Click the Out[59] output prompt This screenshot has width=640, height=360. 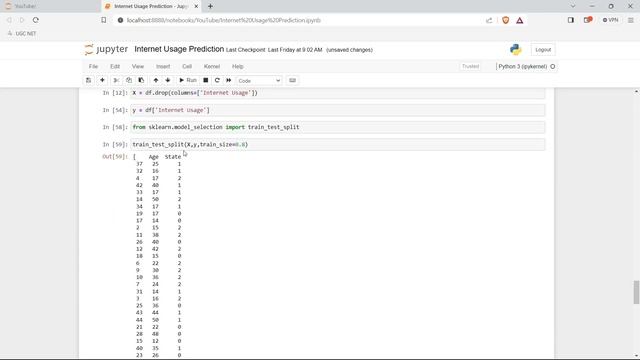[x=115, y=157]
